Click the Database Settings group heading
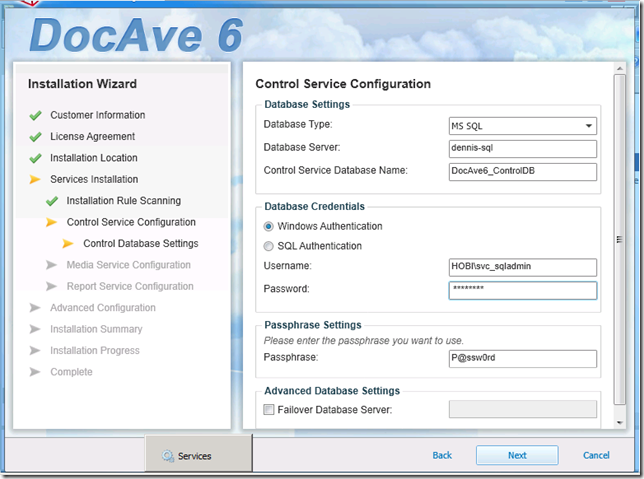The image size is (644, 479). pos(307,104)
